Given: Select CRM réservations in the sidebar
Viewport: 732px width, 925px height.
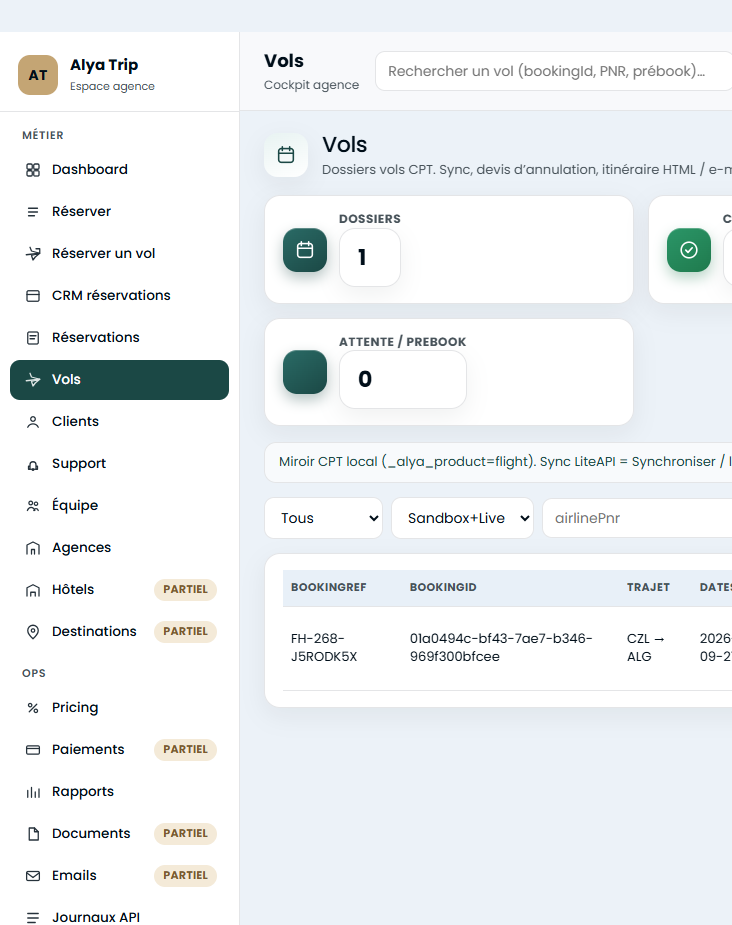Looking at the screenshot, I should [119, 296].
